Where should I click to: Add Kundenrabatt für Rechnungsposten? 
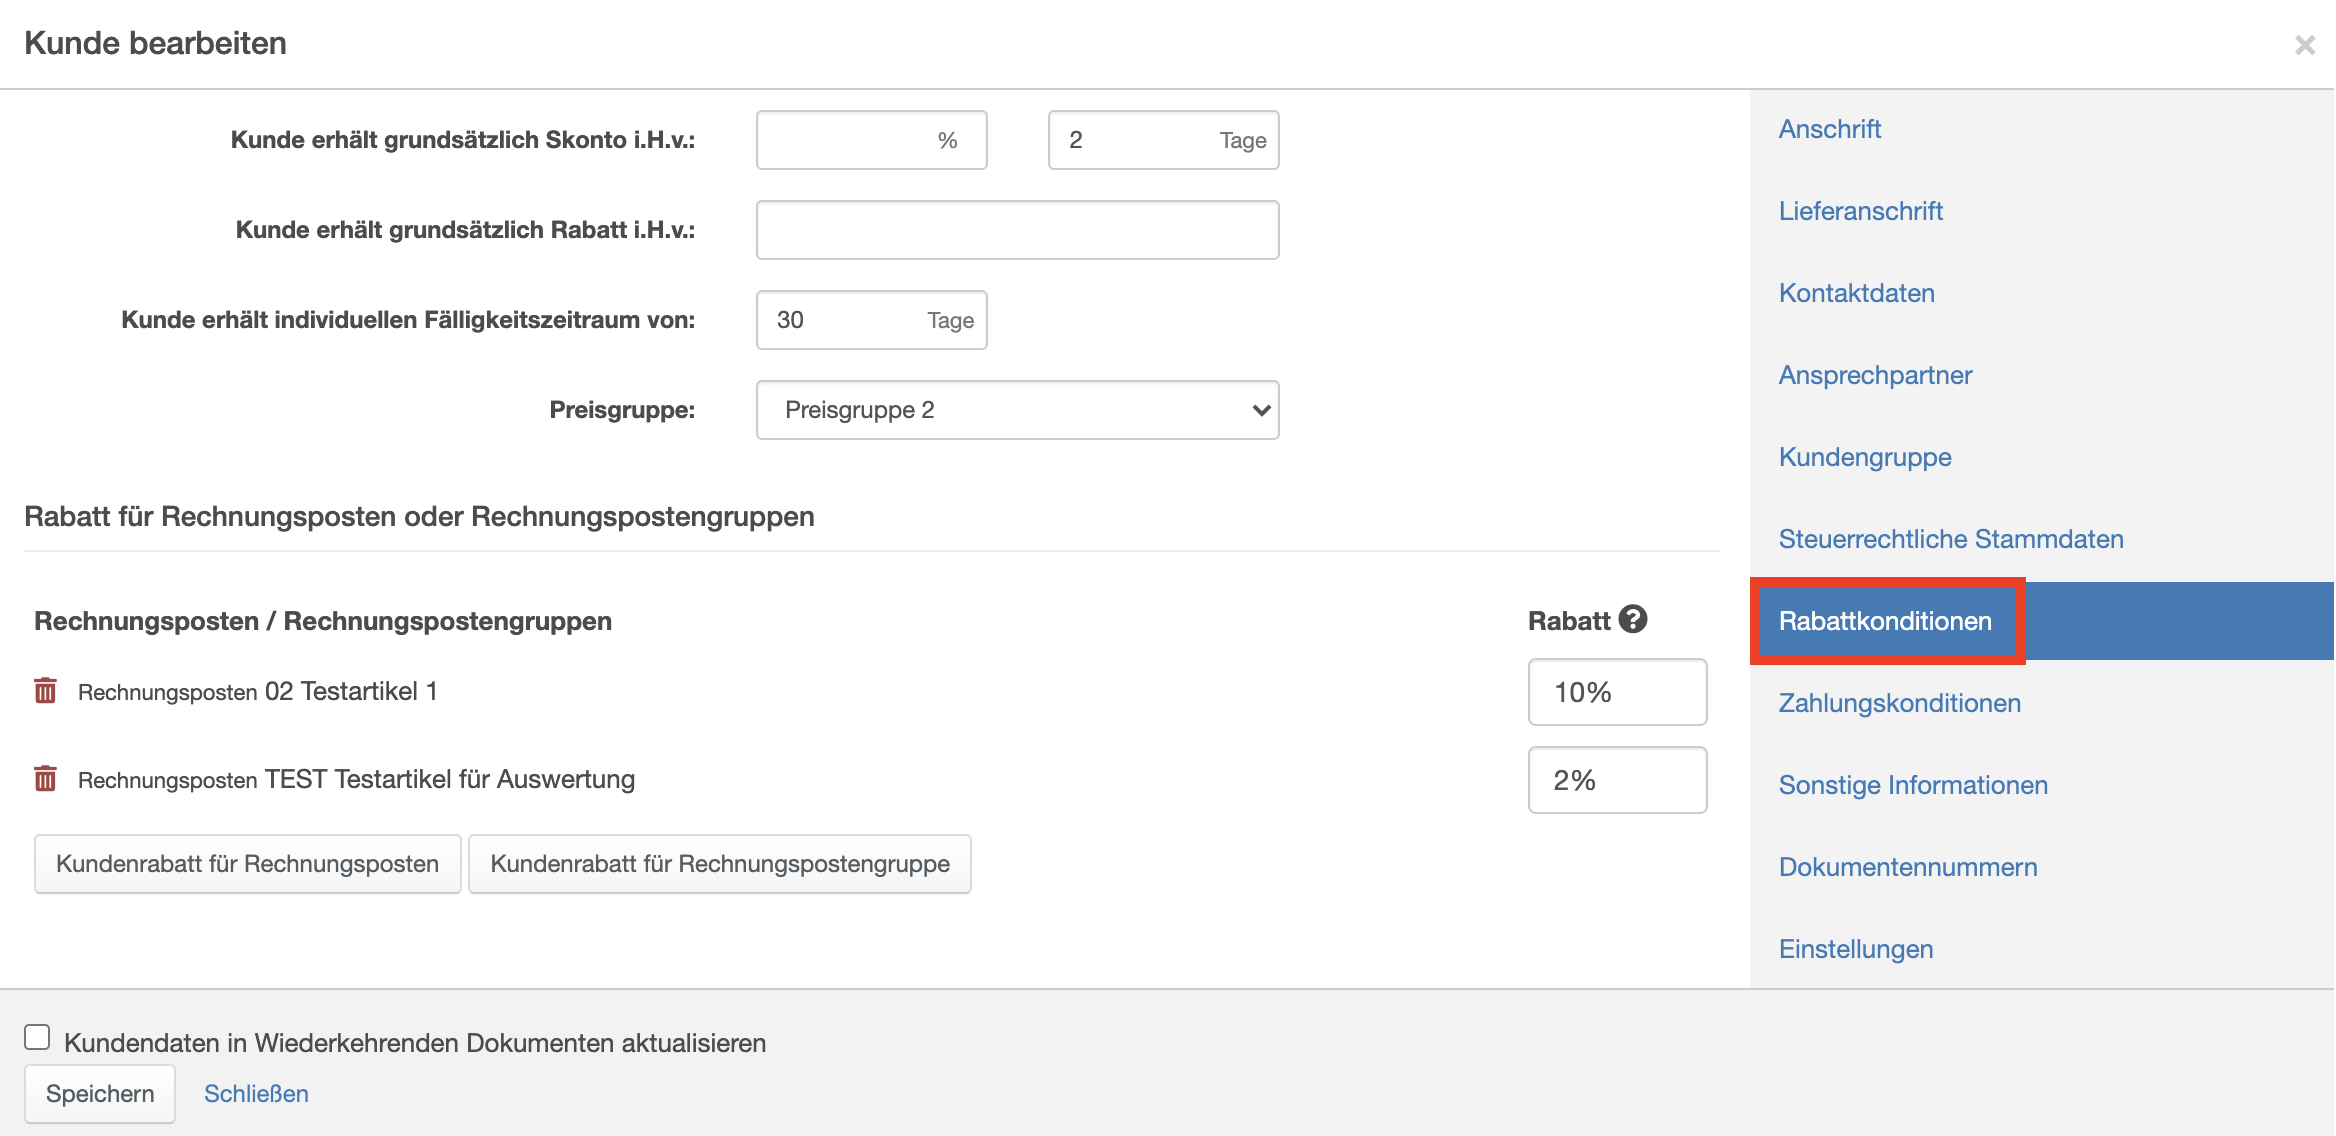tap(247, 864)
